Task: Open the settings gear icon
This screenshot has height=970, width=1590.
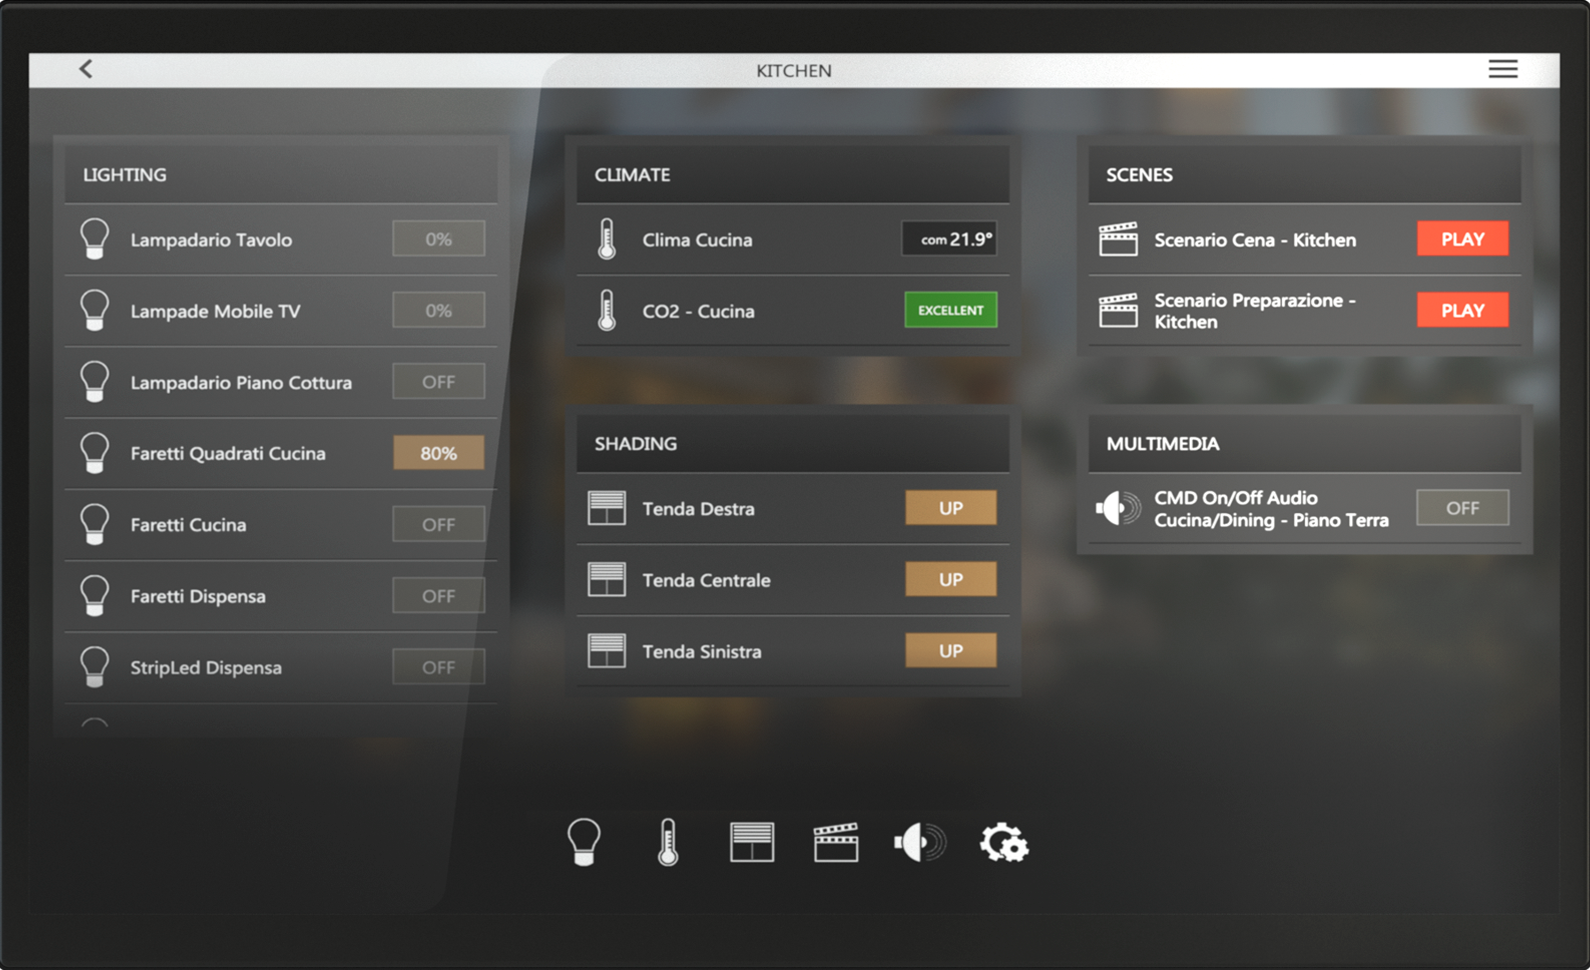Action: tap(1003, 842)
